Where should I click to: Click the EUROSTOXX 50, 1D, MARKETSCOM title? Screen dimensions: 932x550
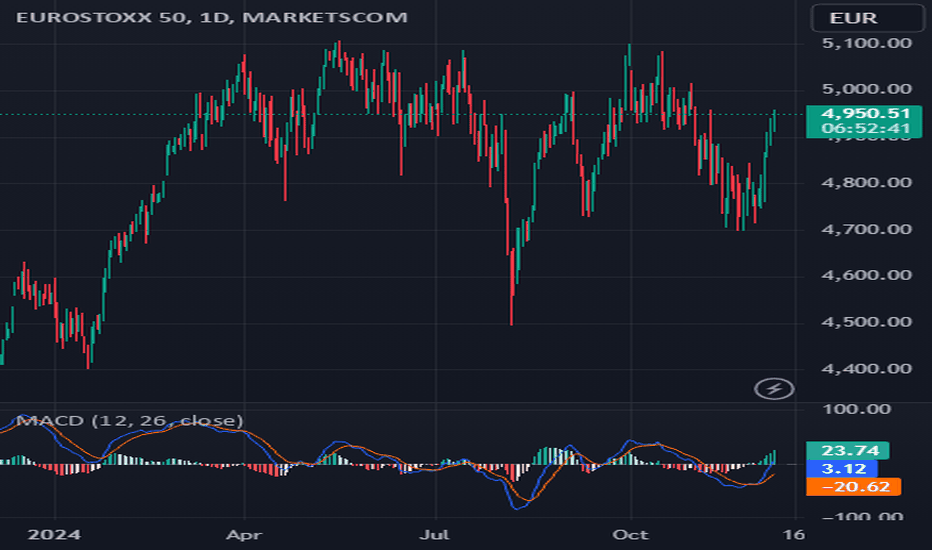pyautogui.click(x=212, y=17)
